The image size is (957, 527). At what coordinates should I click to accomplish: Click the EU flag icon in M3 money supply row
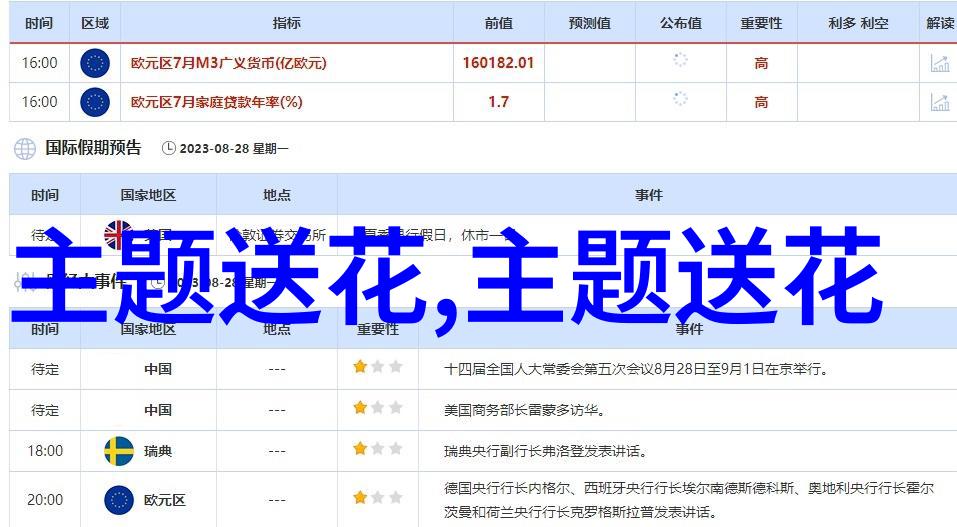point(94,63)
